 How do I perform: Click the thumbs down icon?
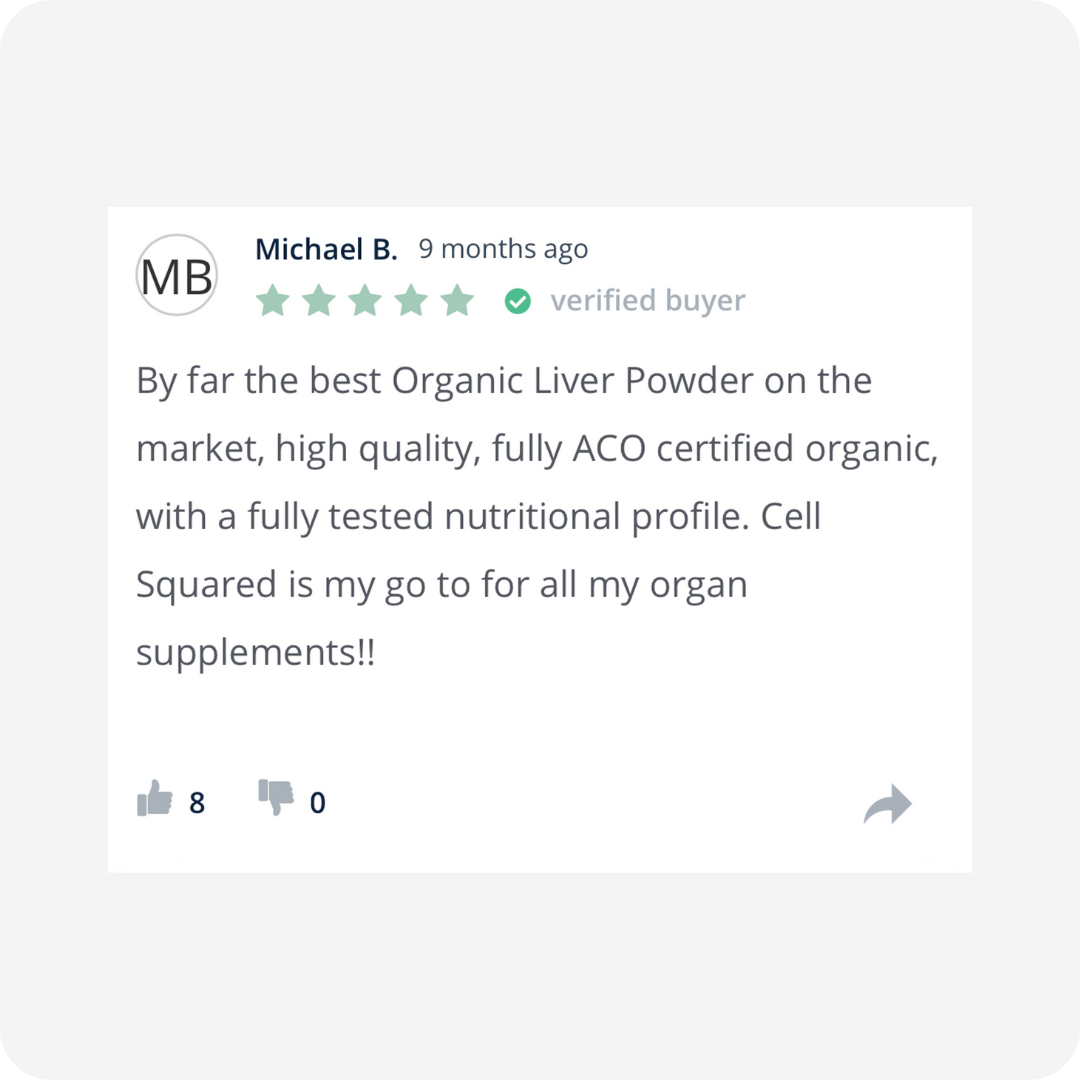coord(276,798)
